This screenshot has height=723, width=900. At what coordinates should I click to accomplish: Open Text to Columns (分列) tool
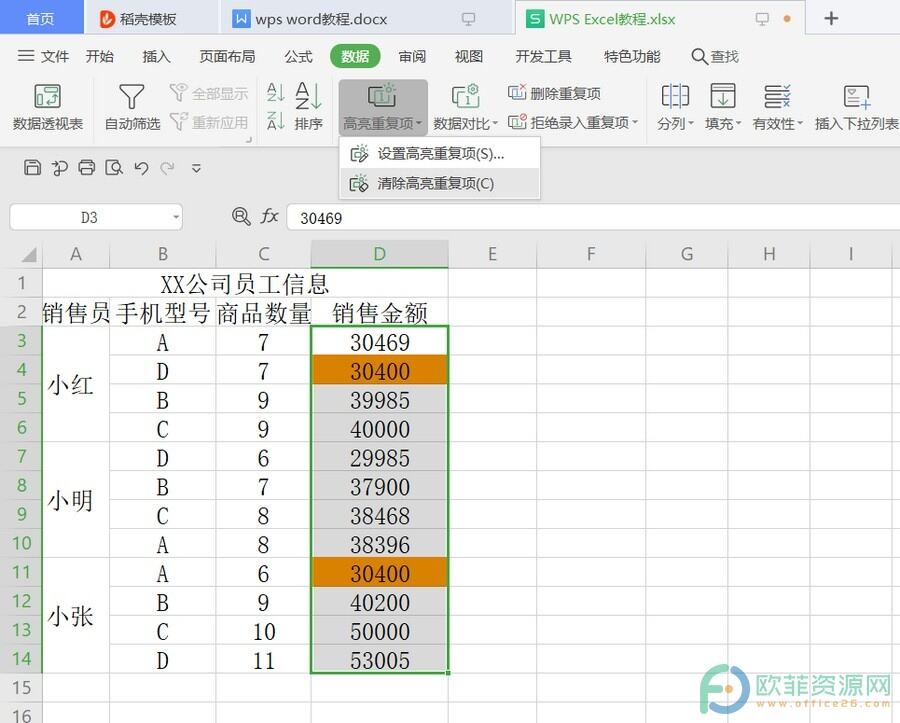click(676, 107)
